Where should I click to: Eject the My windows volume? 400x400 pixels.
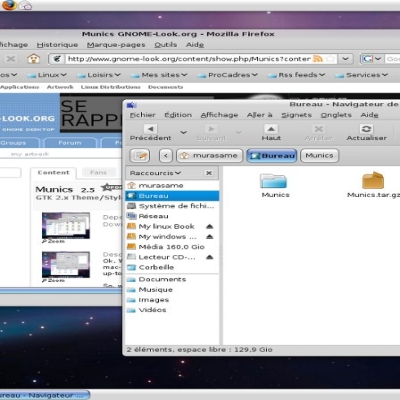coord(209,237)
